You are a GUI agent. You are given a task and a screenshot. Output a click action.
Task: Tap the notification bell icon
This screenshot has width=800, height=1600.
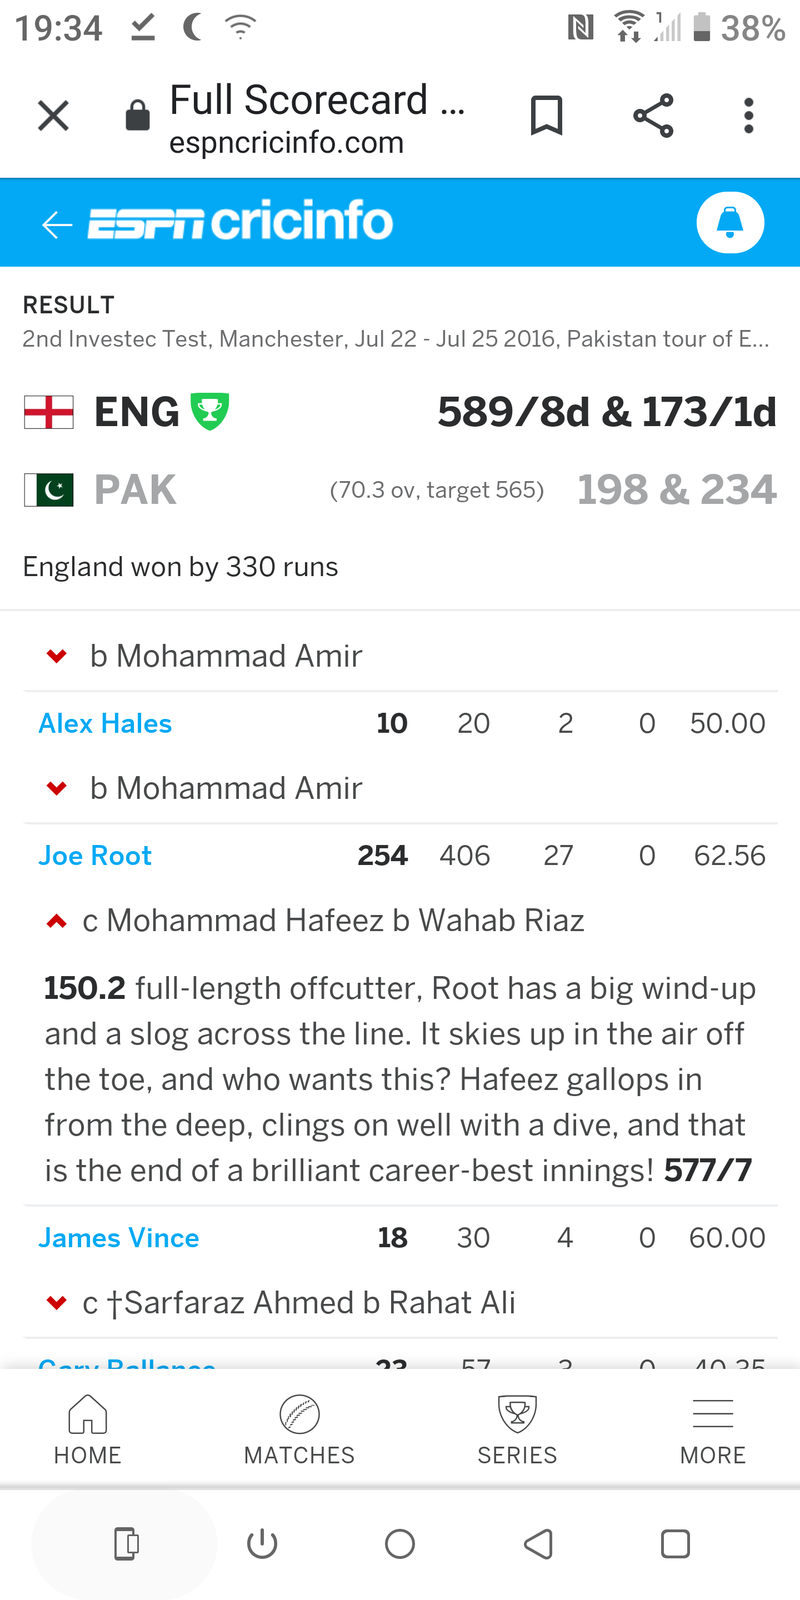point(730,222)
